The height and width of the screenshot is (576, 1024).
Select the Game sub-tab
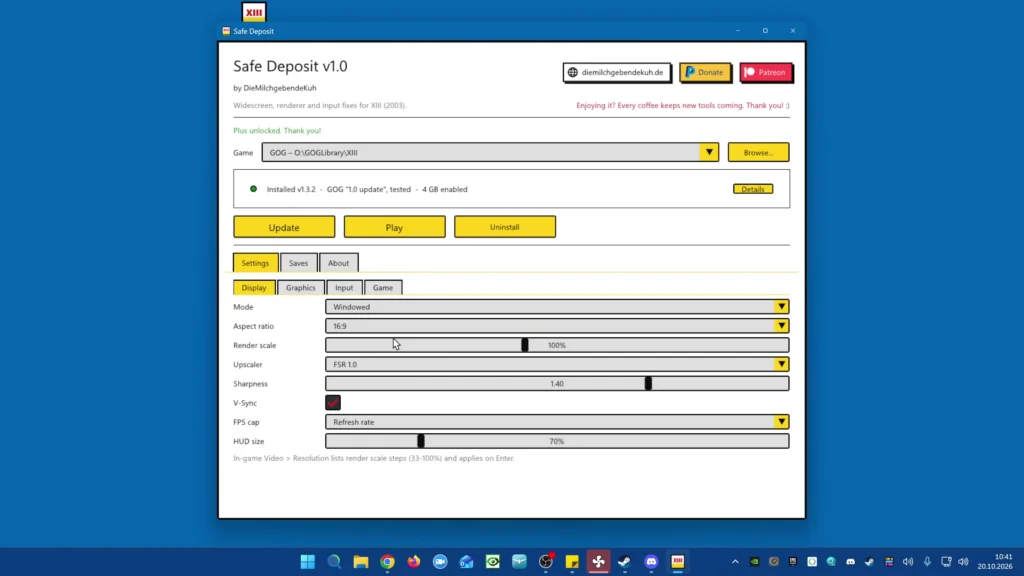[383, 287]
